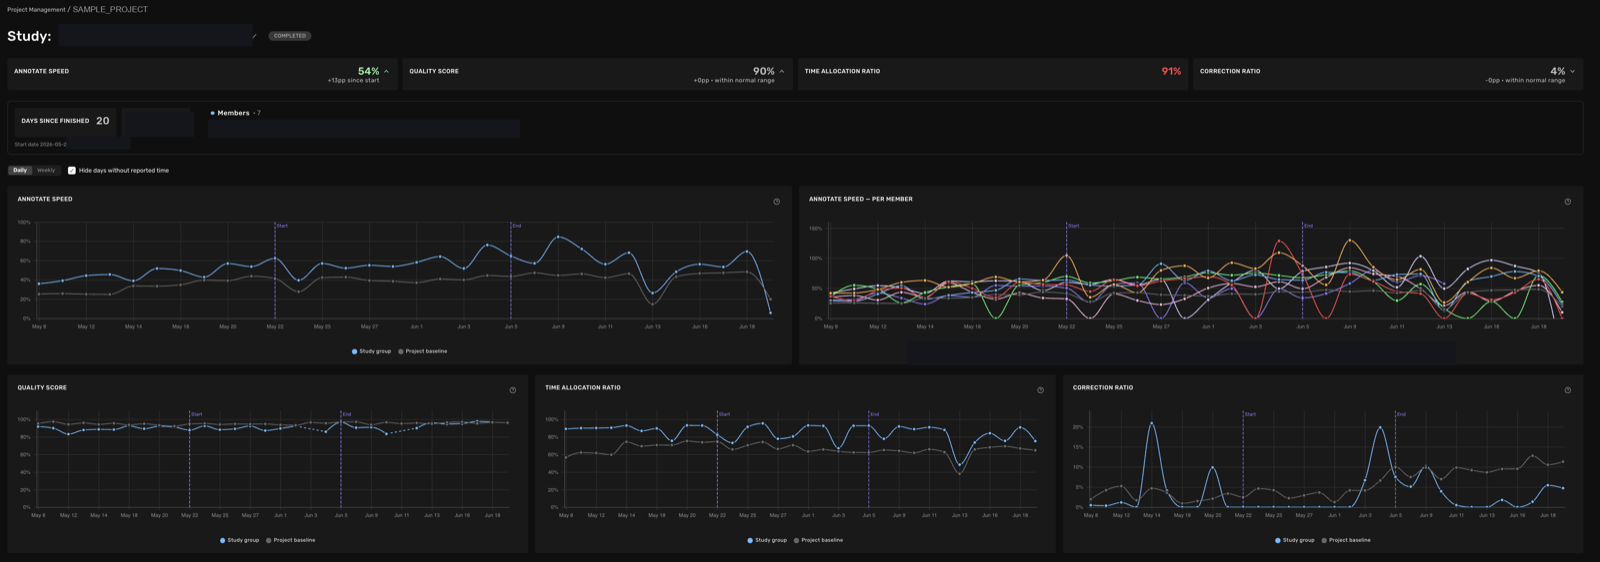Toggle Project baseline legend in Annotate Speed chart
Screen dimensions: 1600x562
pos(422,351)
